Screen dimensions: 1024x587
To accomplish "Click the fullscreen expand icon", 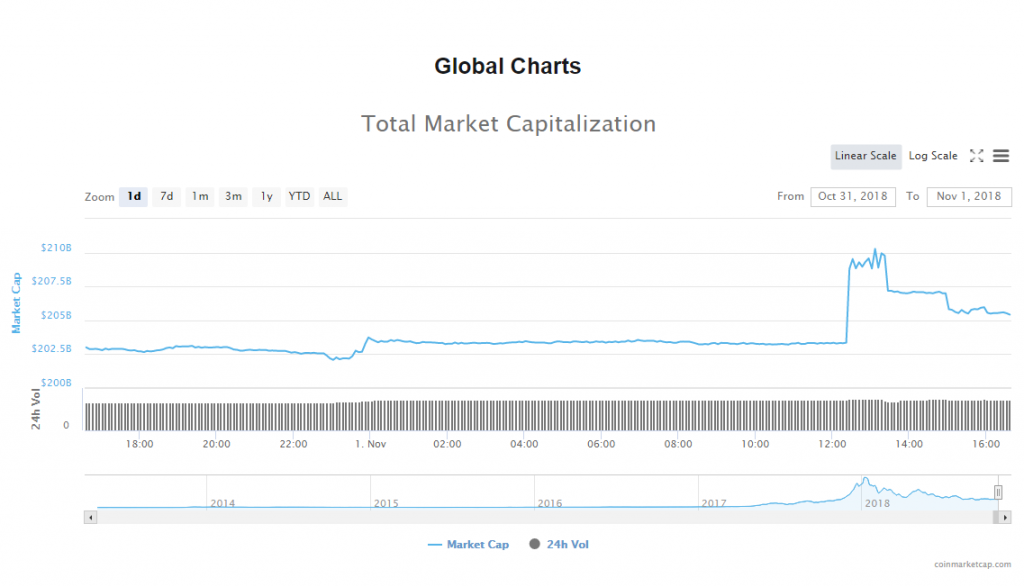I will (x=977, y=156).
